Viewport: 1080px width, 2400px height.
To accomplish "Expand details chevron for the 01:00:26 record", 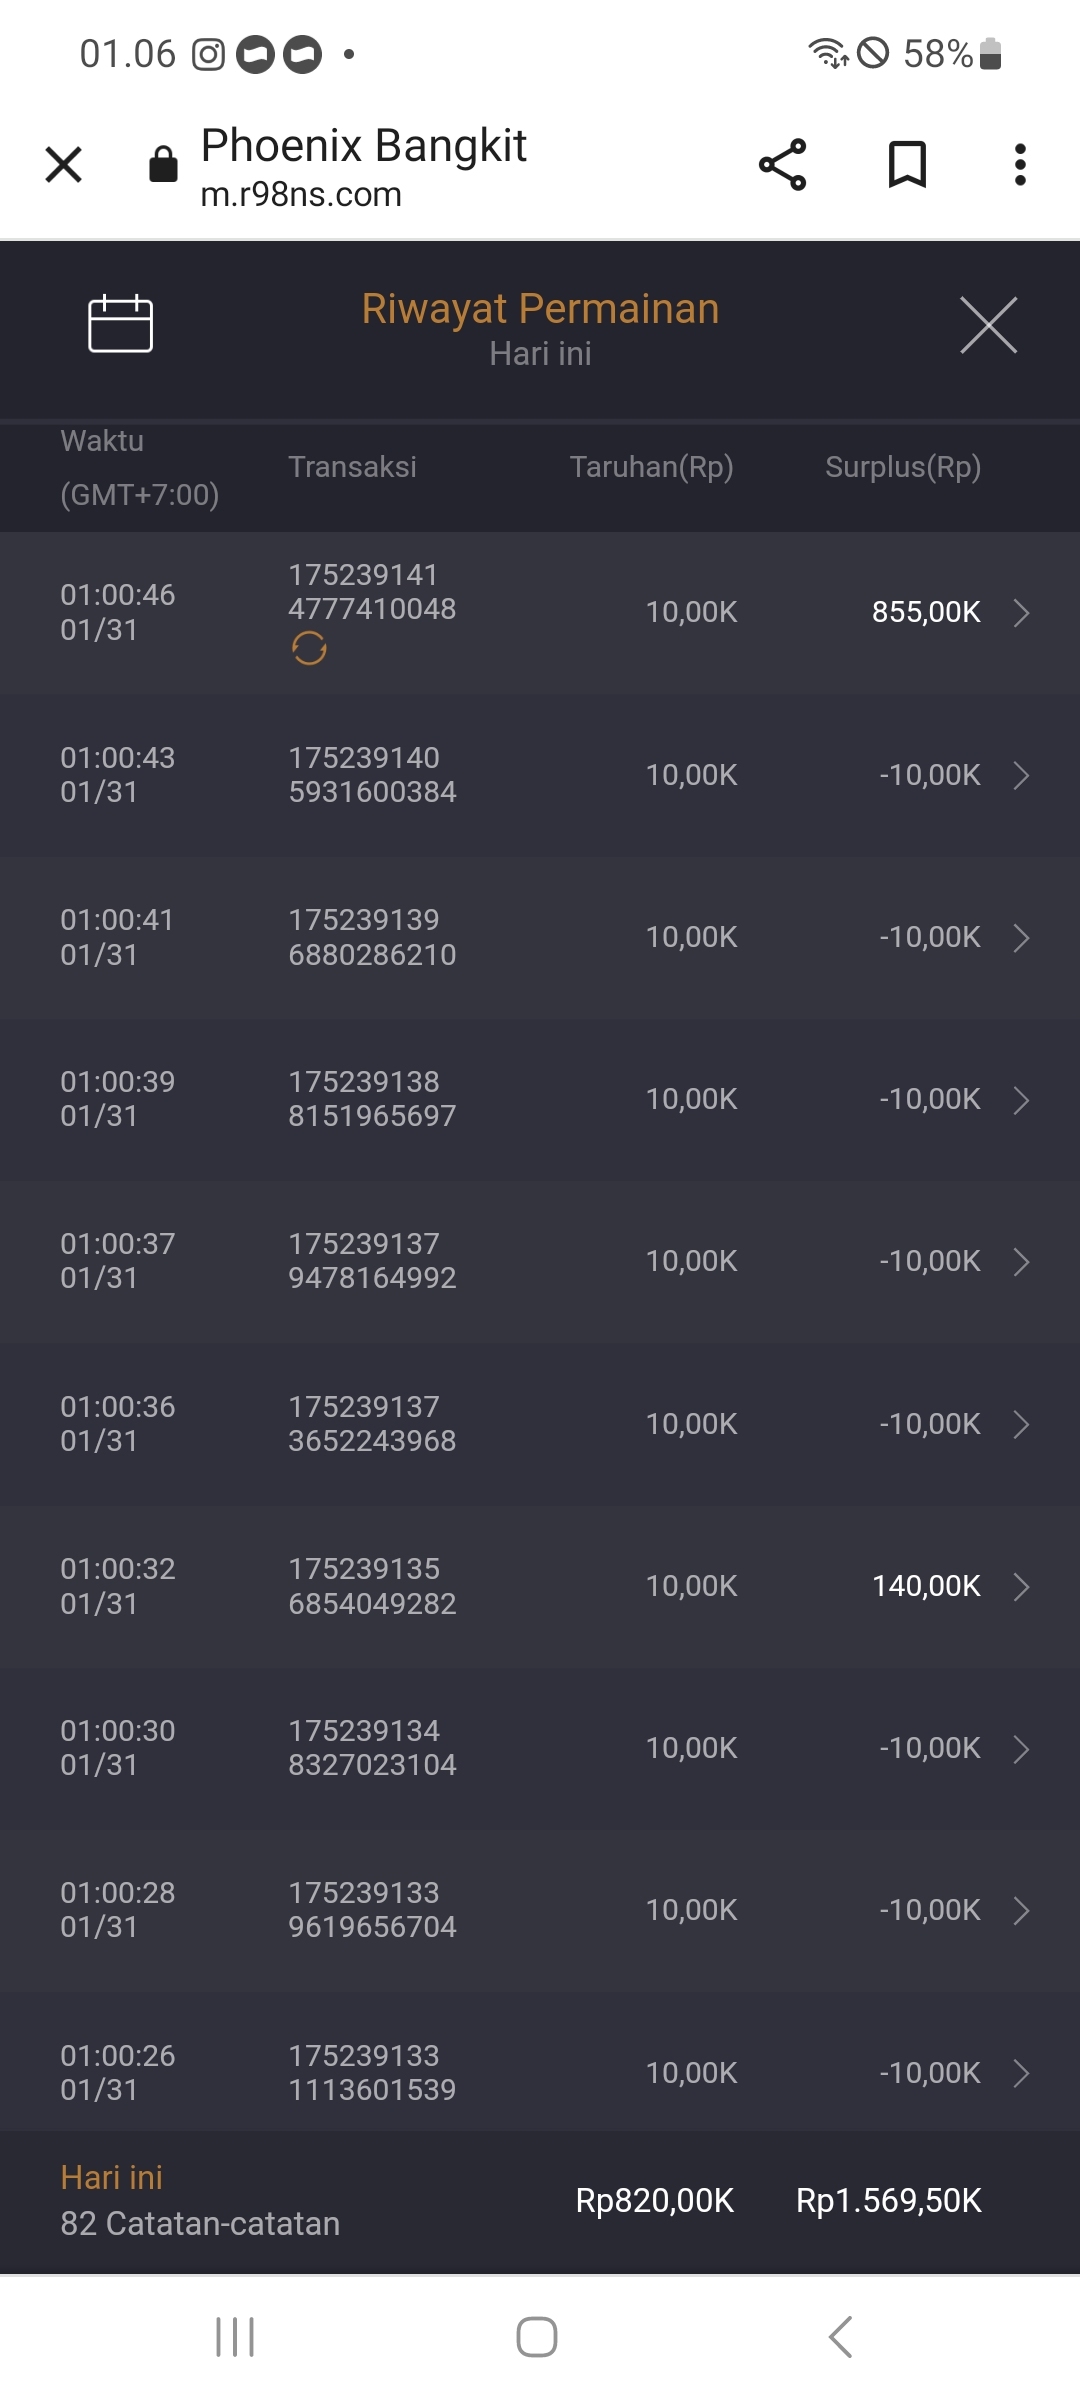I will click(1021, 2074).
